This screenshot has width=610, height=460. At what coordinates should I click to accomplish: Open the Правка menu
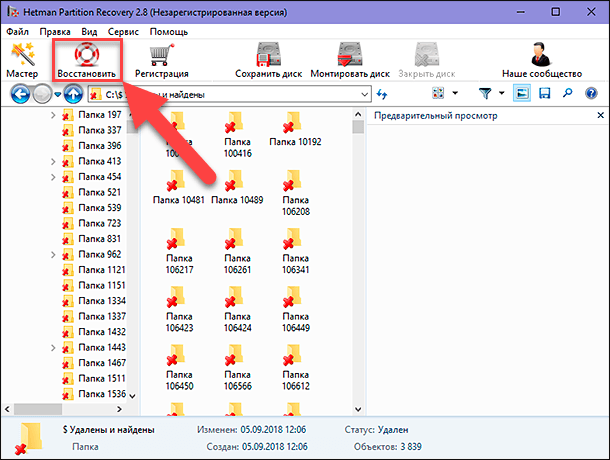click(x=55, y=32)
